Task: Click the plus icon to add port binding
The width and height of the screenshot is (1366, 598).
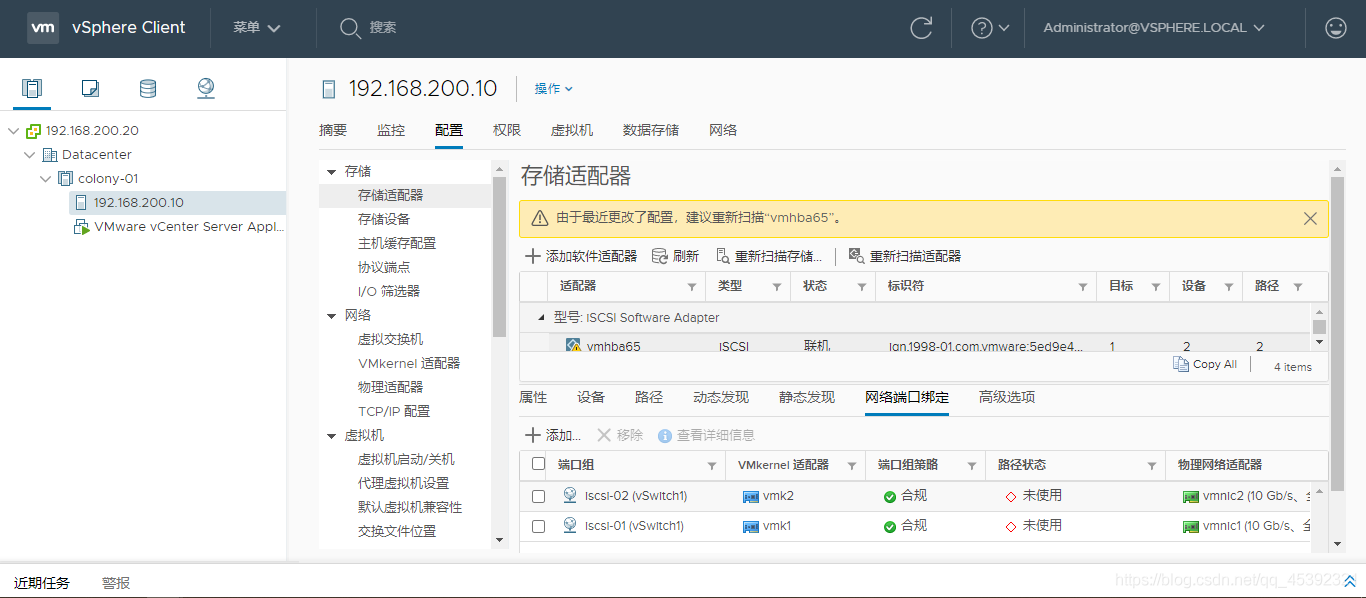Action: [533, 435]
